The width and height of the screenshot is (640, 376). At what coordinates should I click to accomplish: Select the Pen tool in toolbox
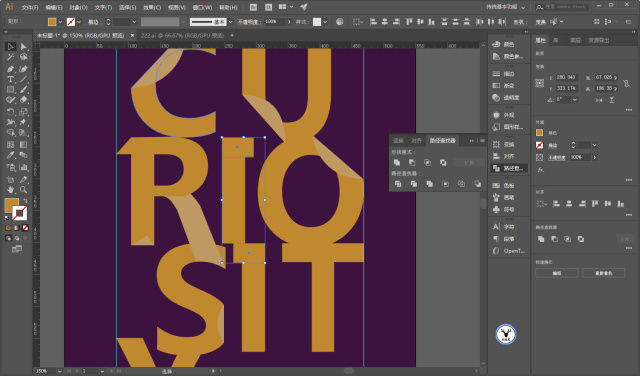coord(10,69)
